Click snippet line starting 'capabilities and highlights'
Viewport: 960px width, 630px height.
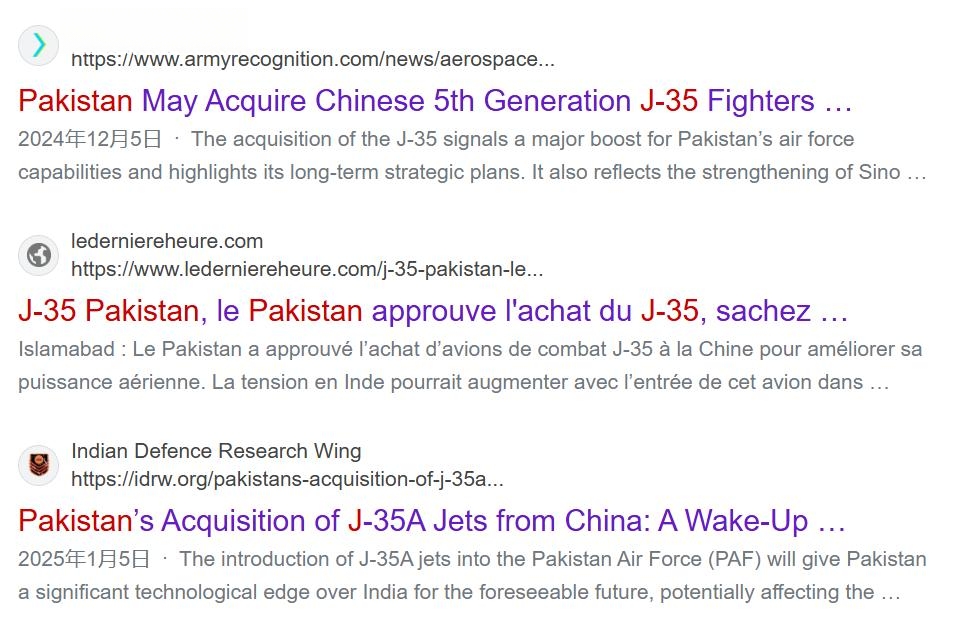[x=472, y=172]
